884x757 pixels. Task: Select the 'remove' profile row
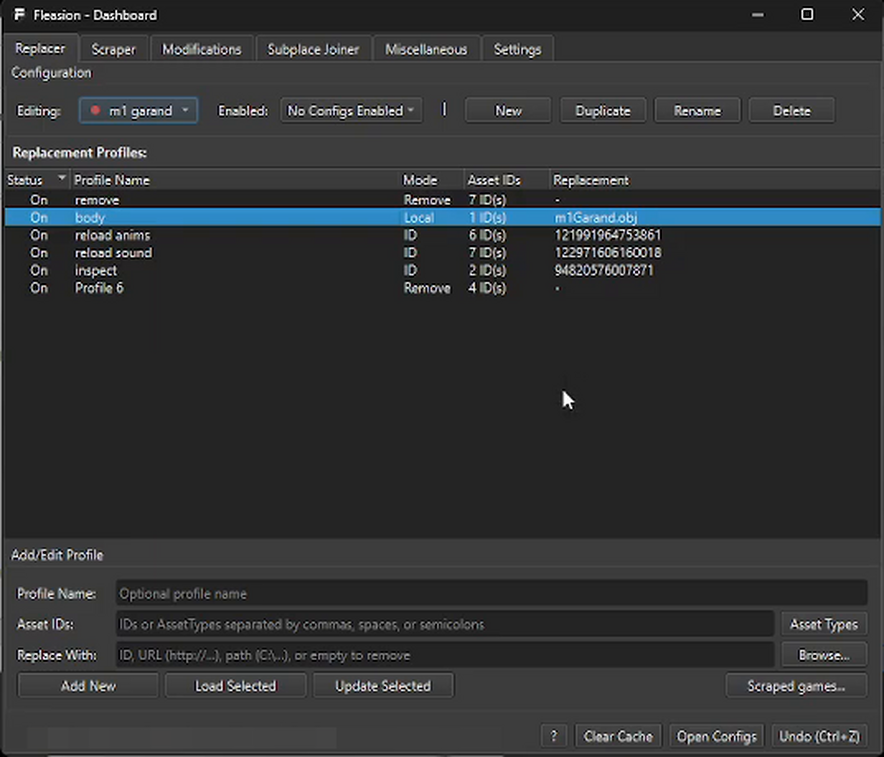pyautogui.click(x=443, y=200)
